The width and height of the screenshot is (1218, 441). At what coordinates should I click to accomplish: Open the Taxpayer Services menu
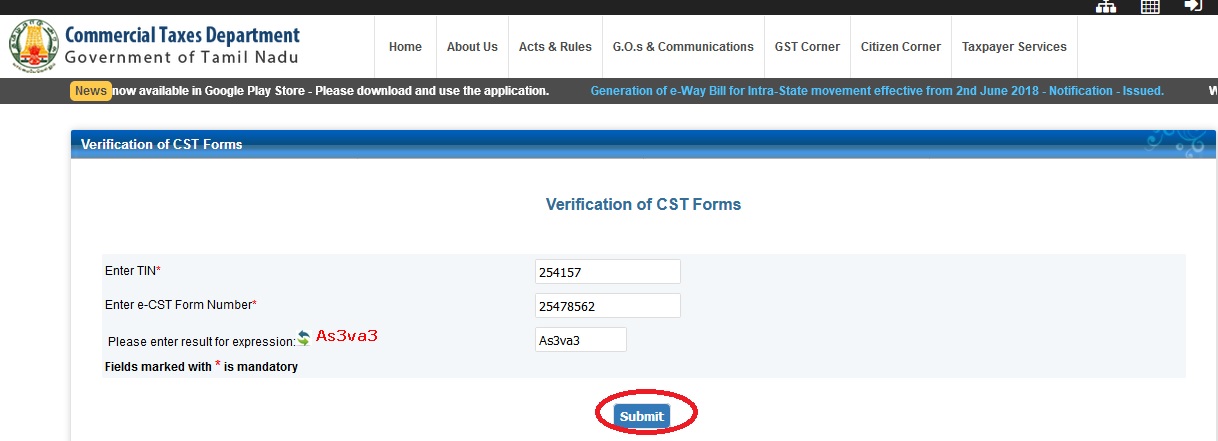click(1014, 47)
